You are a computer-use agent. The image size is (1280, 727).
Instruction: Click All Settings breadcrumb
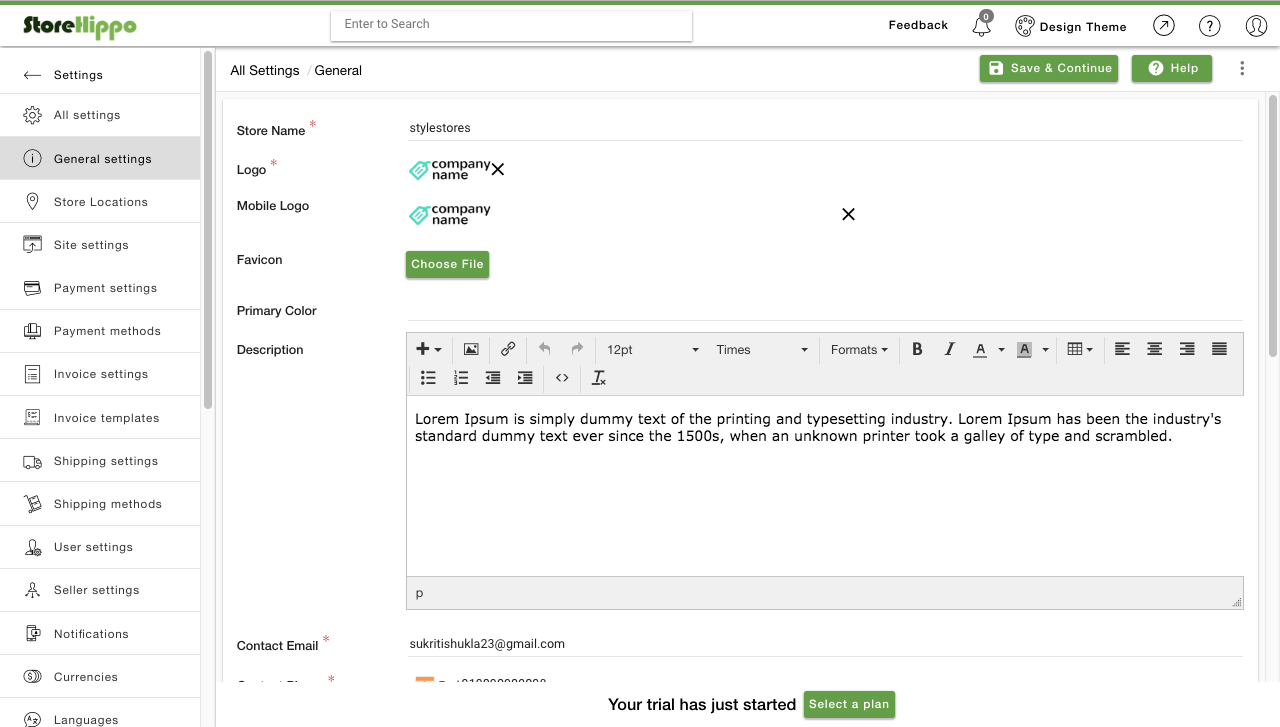[265, 70]
